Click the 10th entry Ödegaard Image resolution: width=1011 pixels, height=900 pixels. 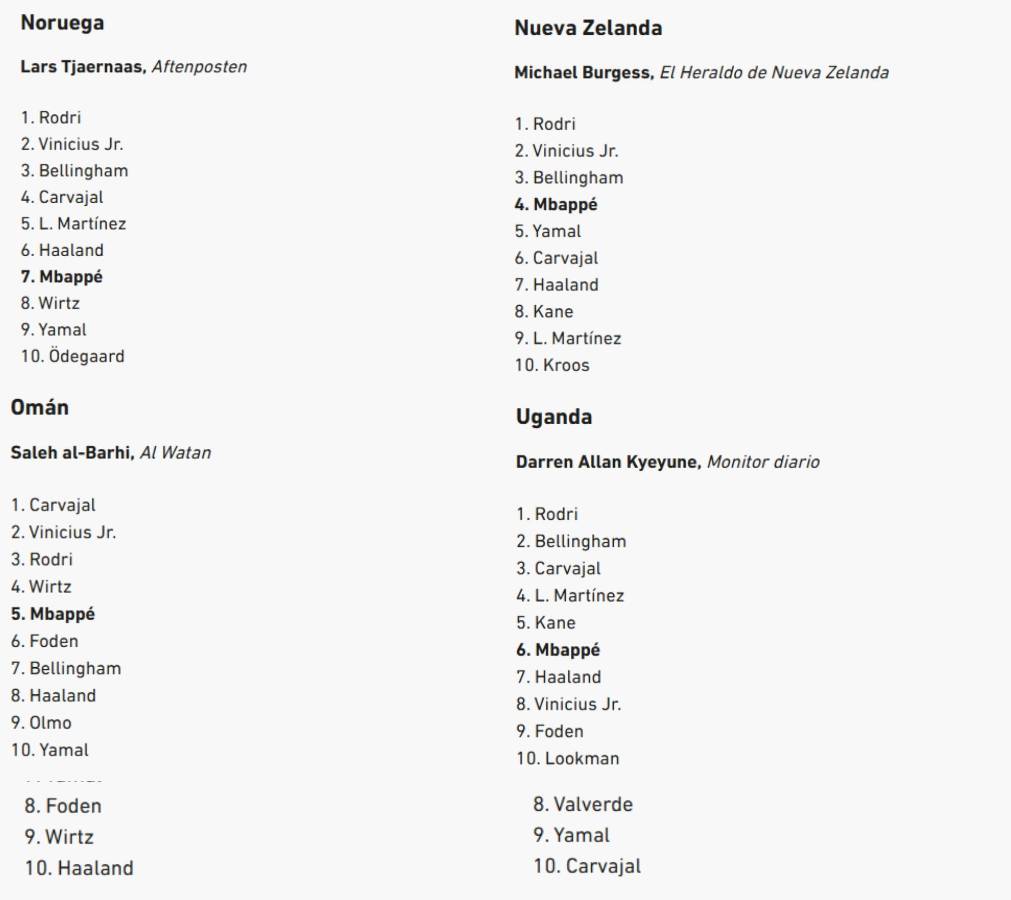(67, 357)
